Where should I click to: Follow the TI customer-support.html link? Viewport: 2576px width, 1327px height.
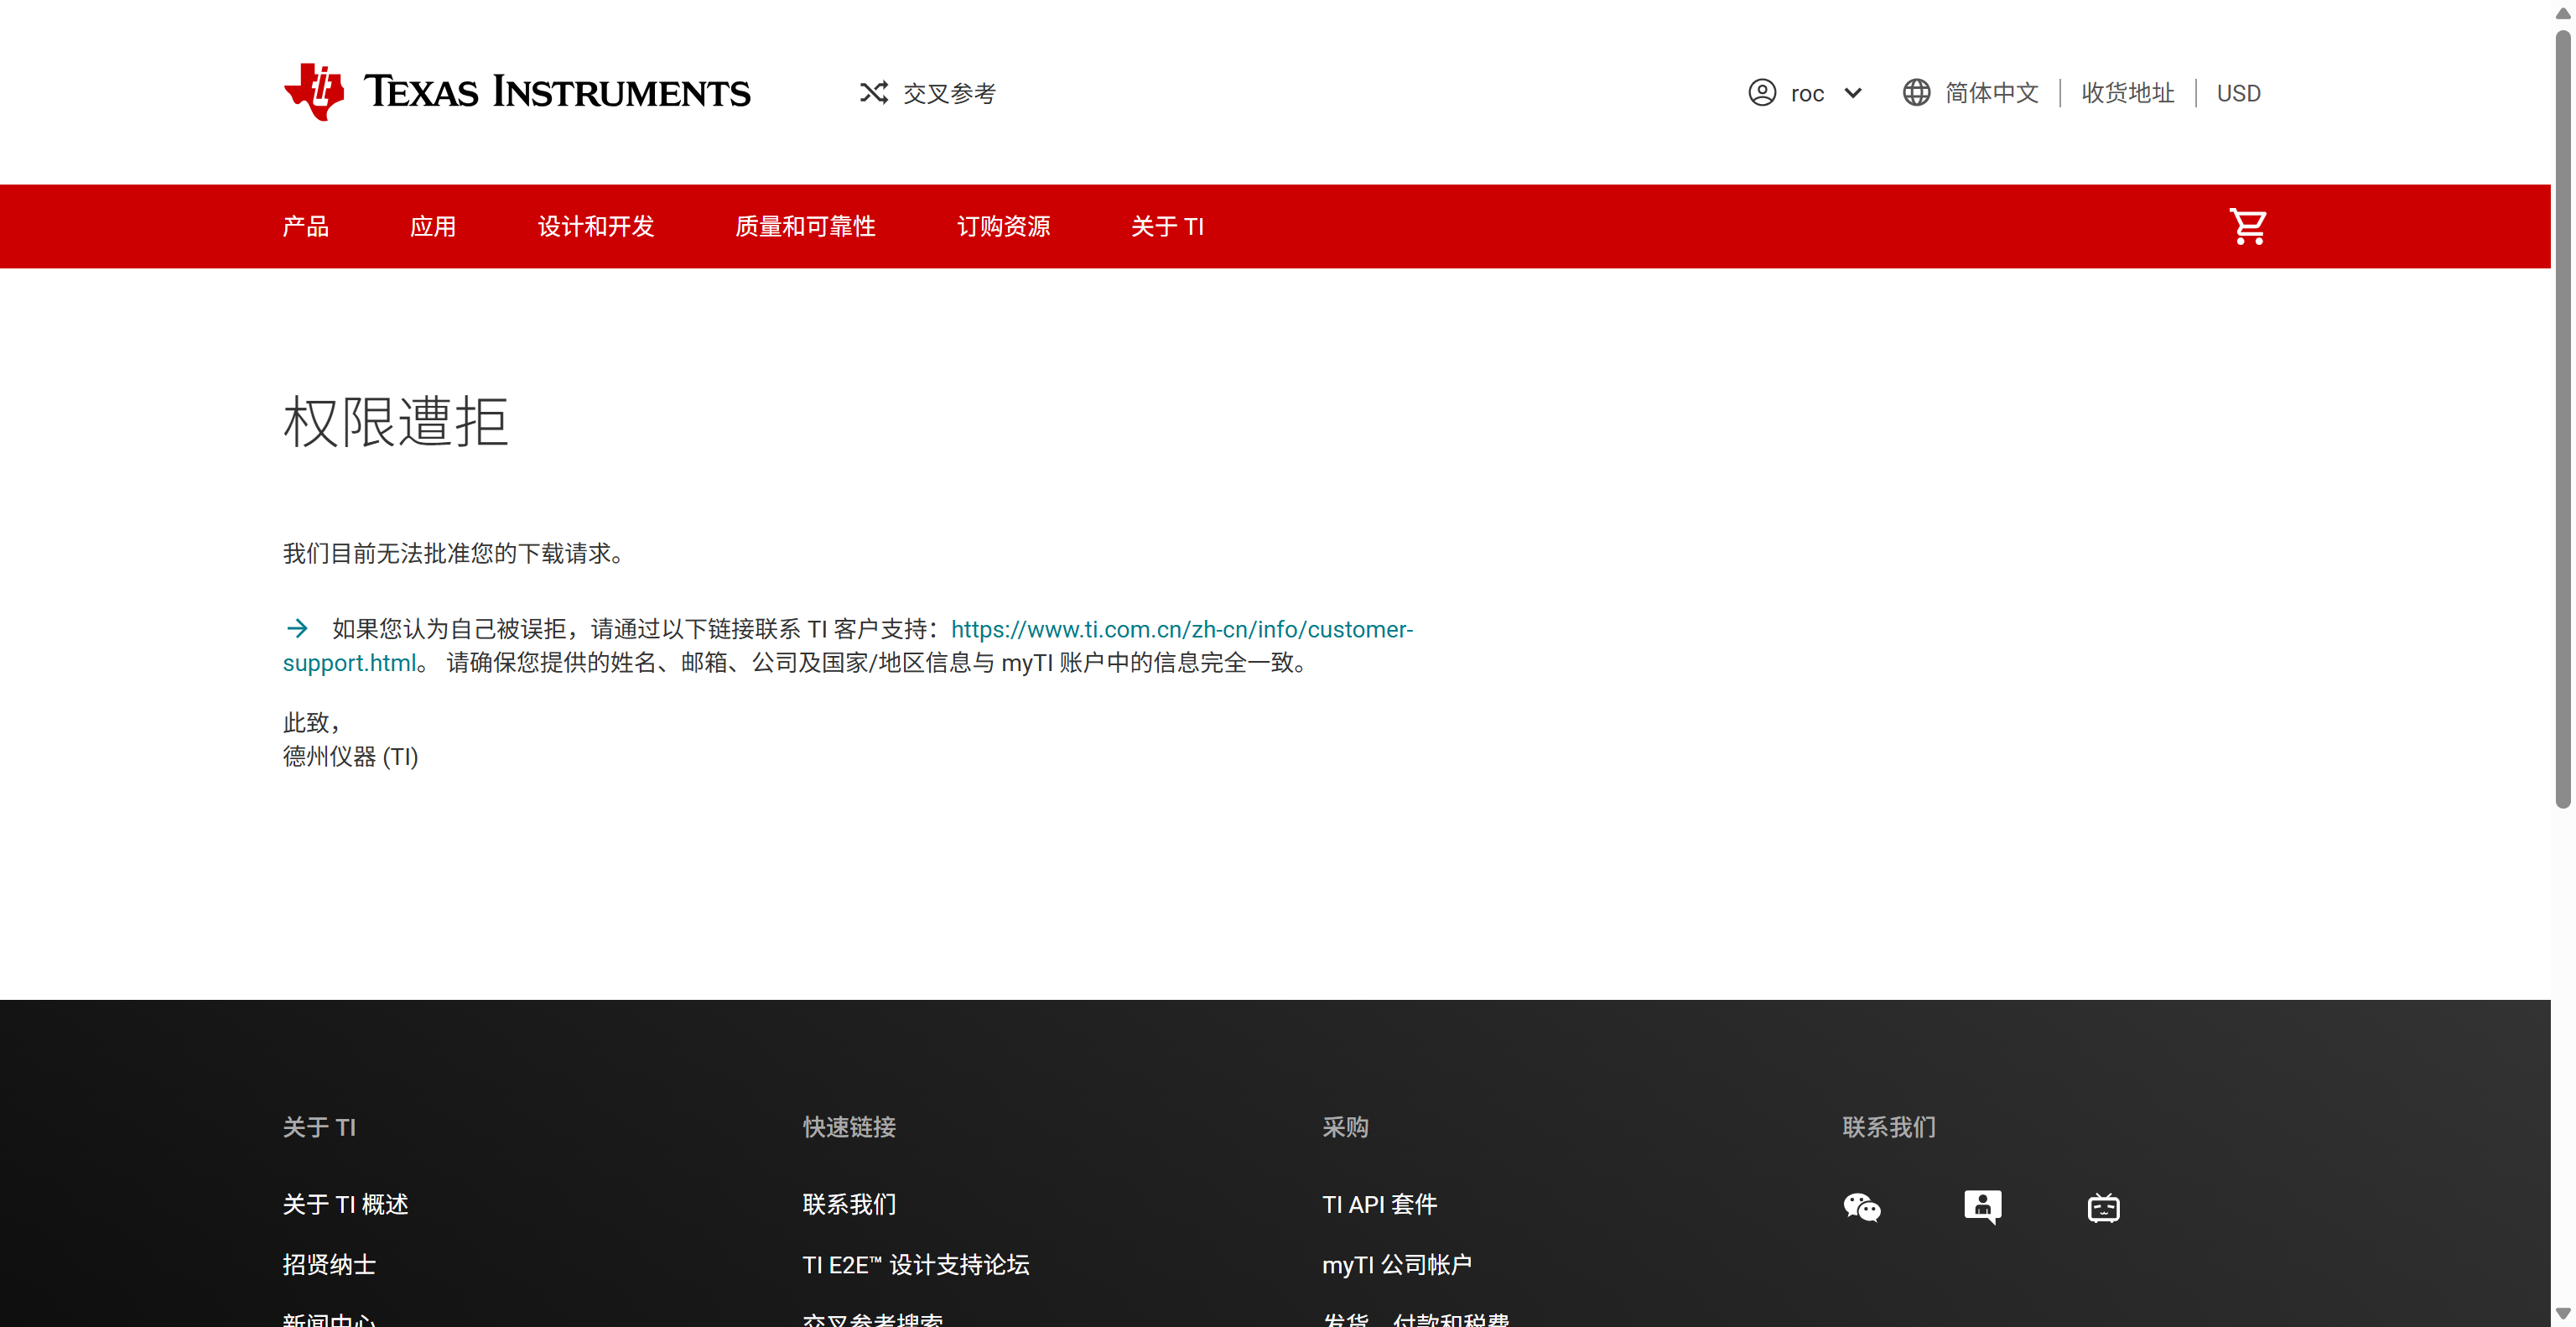[x=1181, y=629]
